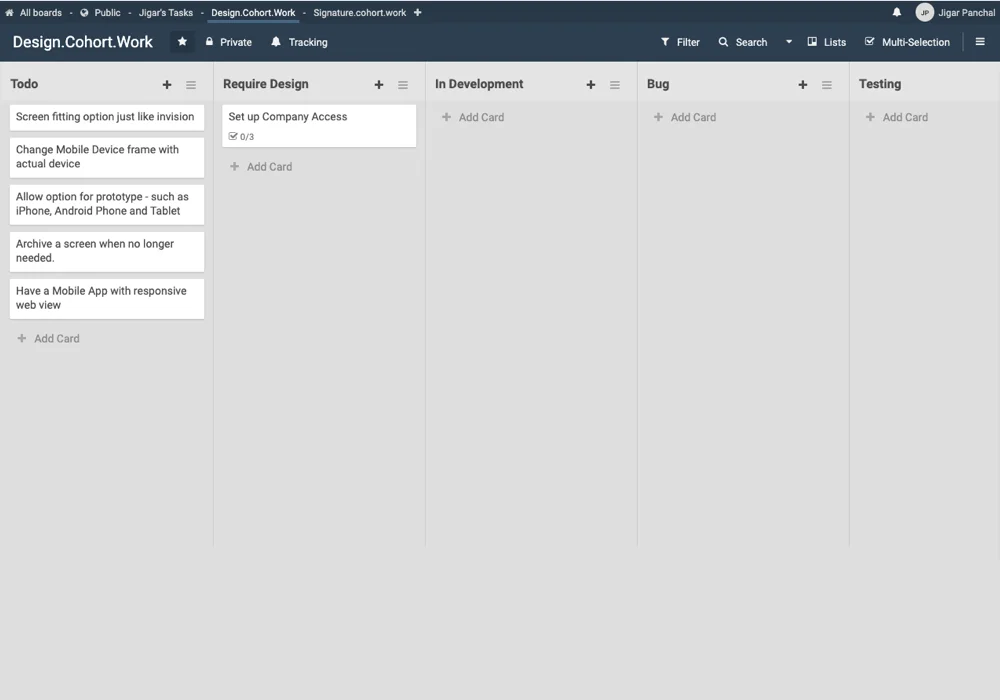Viewport: 1000px width, 700px height.
Task: Open notifications via the bell icon
Action: [x=898, y=12]
